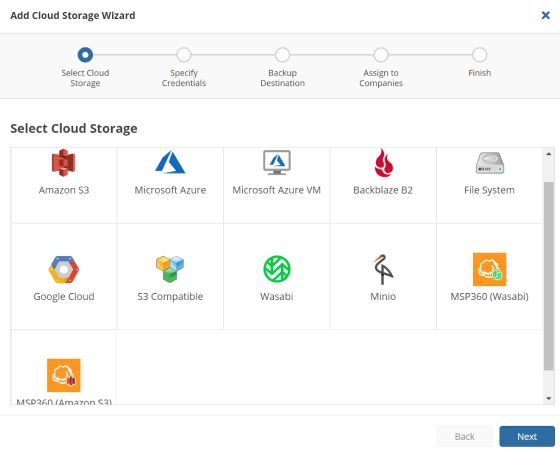Pick the Microsoft Azure VM monitor icon
Viewport: 560px width, 450px height.
pyautogui.click(x=277, y=162)
